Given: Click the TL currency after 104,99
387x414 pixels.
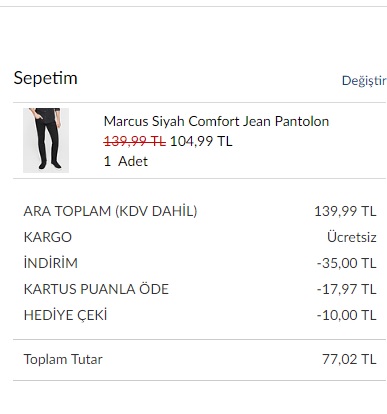Looking at the screenshot, I should 225,141.
